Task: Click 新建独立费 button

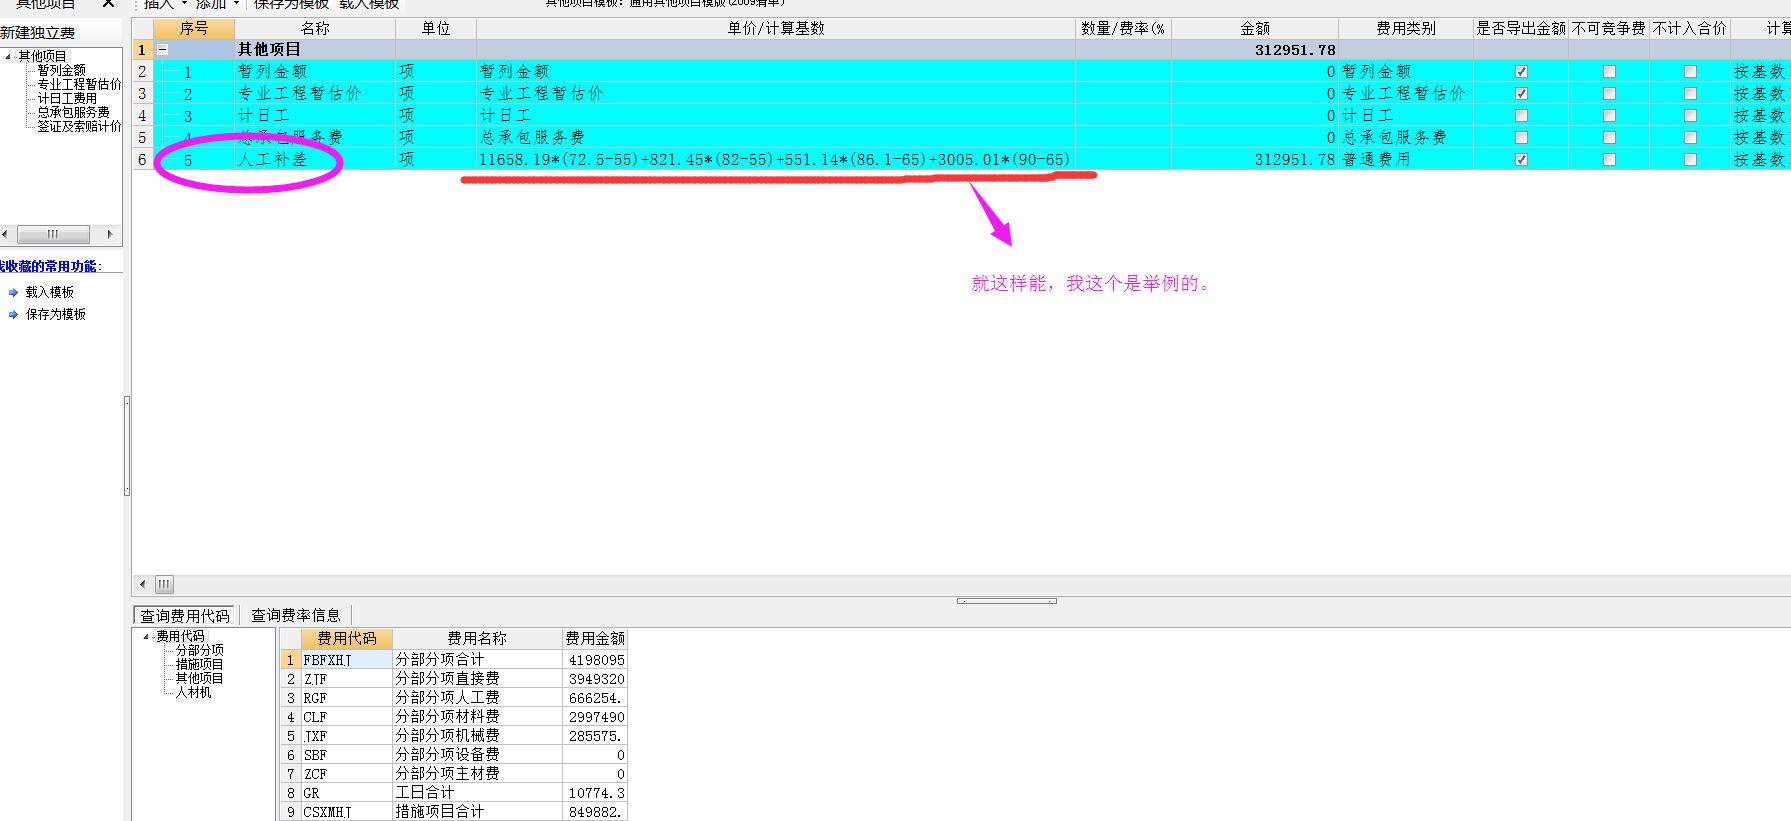Action: tap(38, 33)
